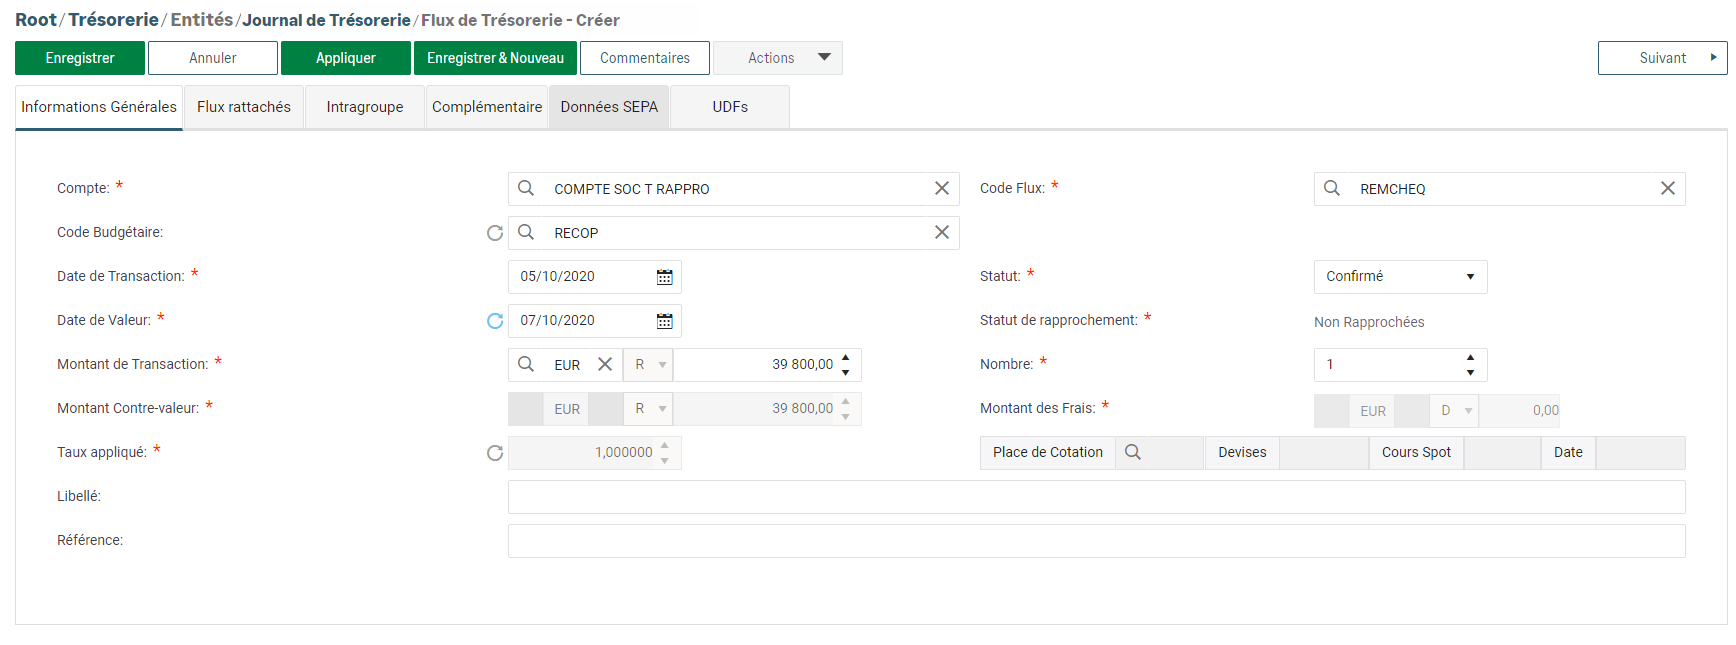Switch to the Flux rattachés tab
This screenshot has height=645, width=1736.
point(243,107)
